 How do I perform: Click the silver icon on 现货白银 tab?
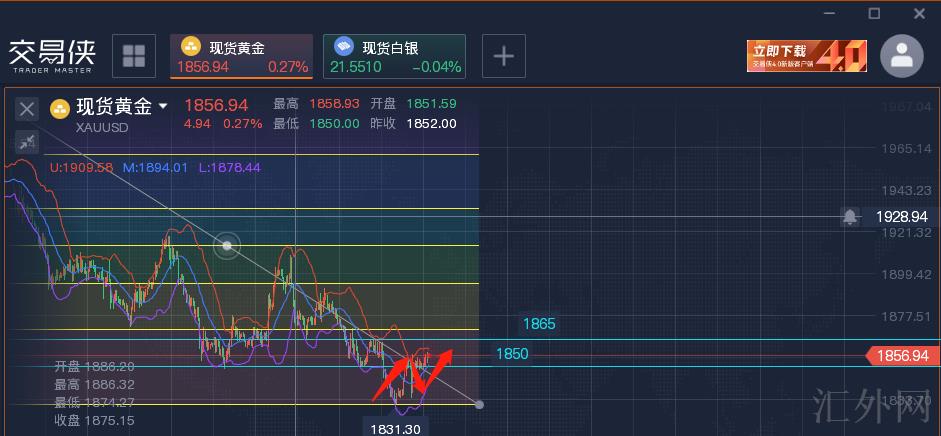pos(344,46)
